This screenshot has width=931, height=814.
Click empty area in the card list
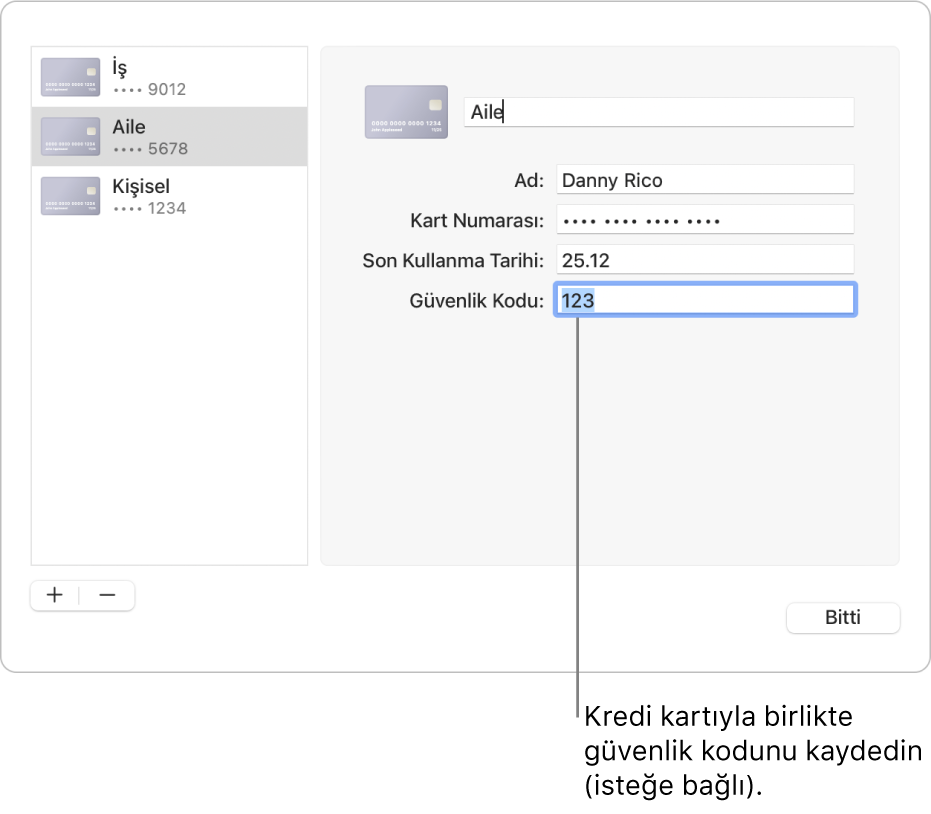pos(169,400)
